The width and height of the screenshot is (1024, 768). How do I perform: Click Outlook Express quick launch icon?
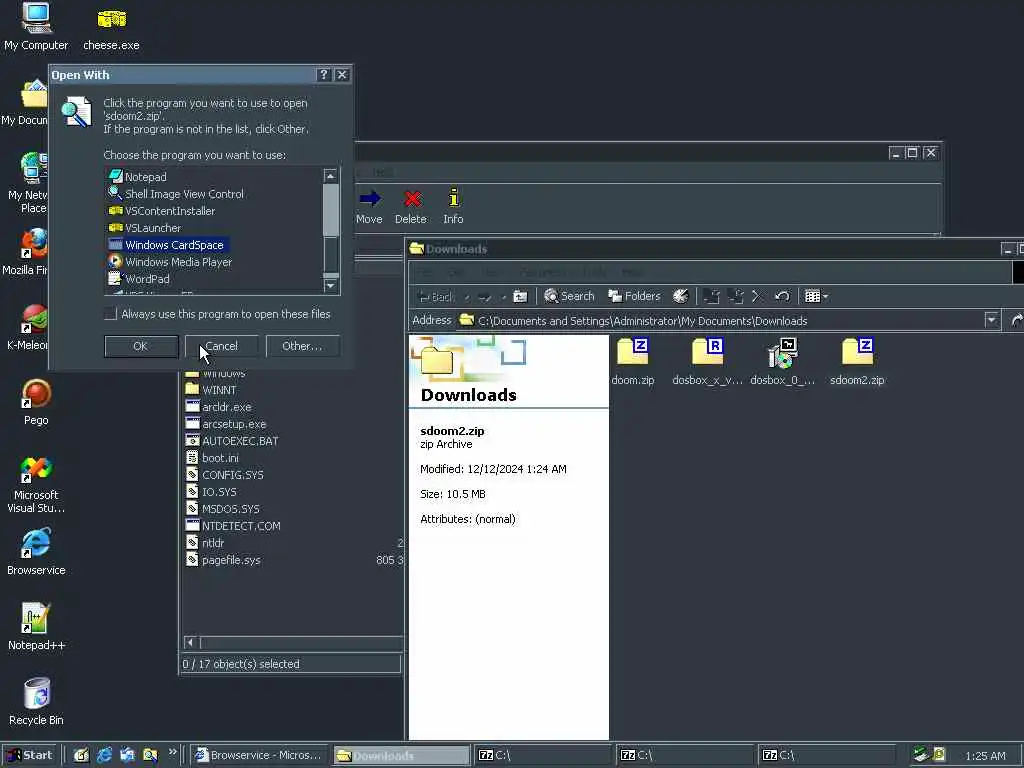(127, 756)
